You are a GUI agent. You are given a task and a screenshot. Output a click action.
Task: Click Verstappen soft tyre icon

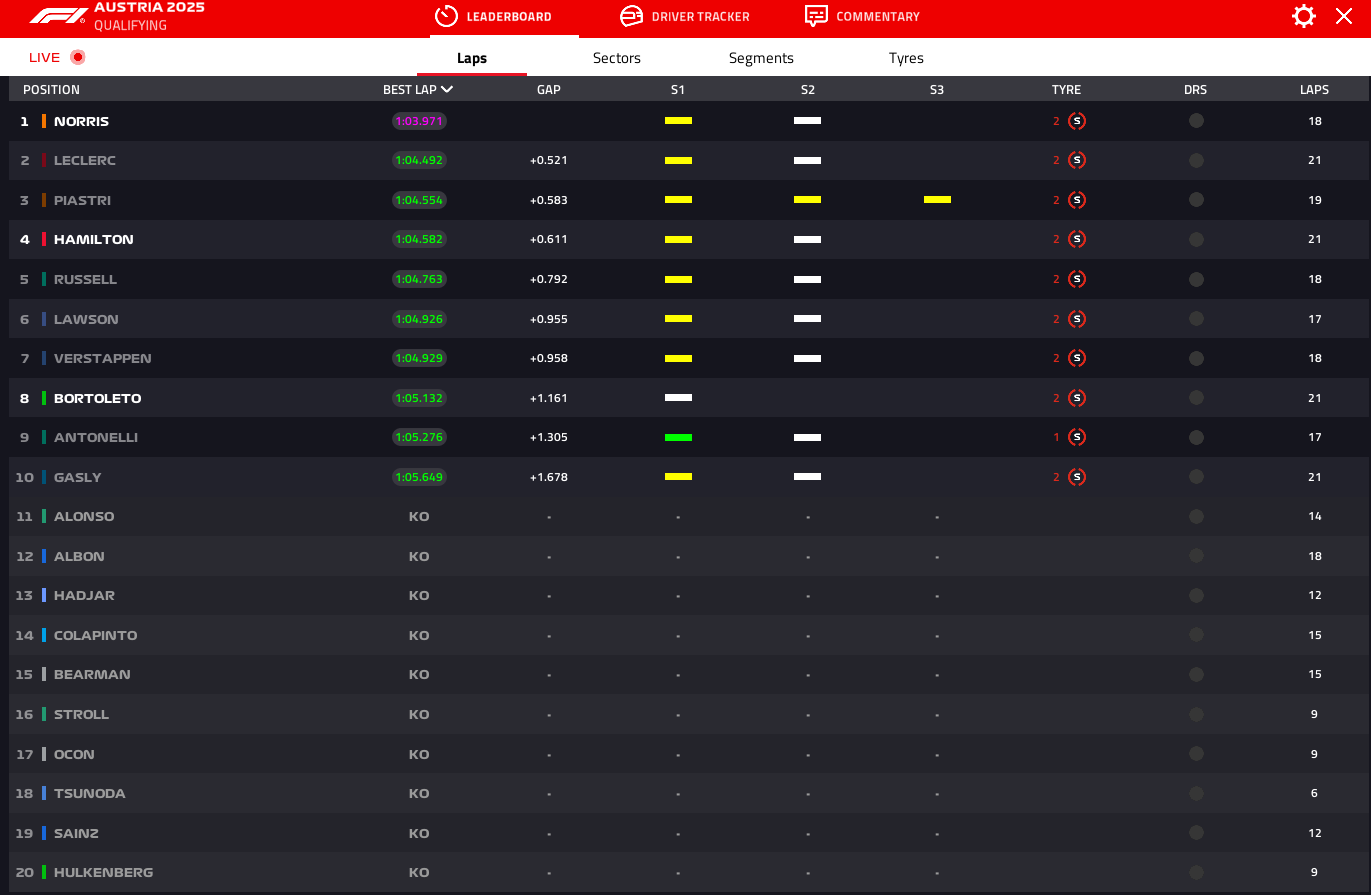click(x=1077, y=358)
